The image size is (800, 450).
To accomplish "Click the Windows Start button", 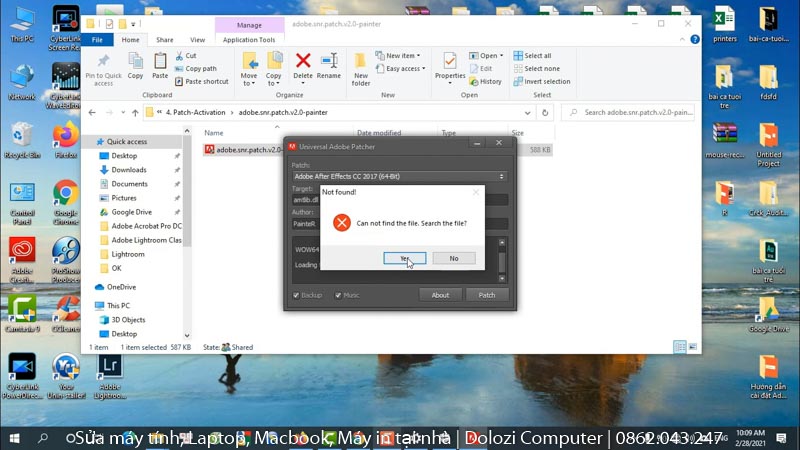I will 15,438.
